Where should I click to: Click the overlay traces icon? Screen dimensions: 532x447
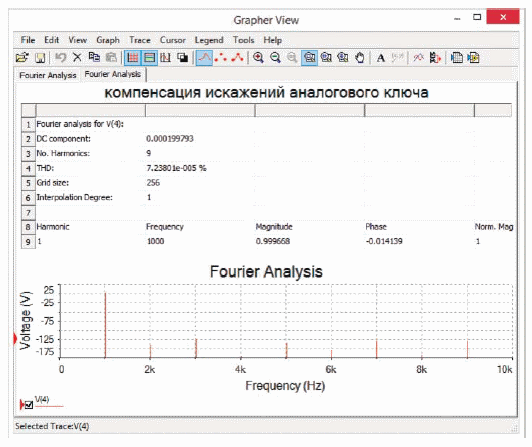click(418, 57)
